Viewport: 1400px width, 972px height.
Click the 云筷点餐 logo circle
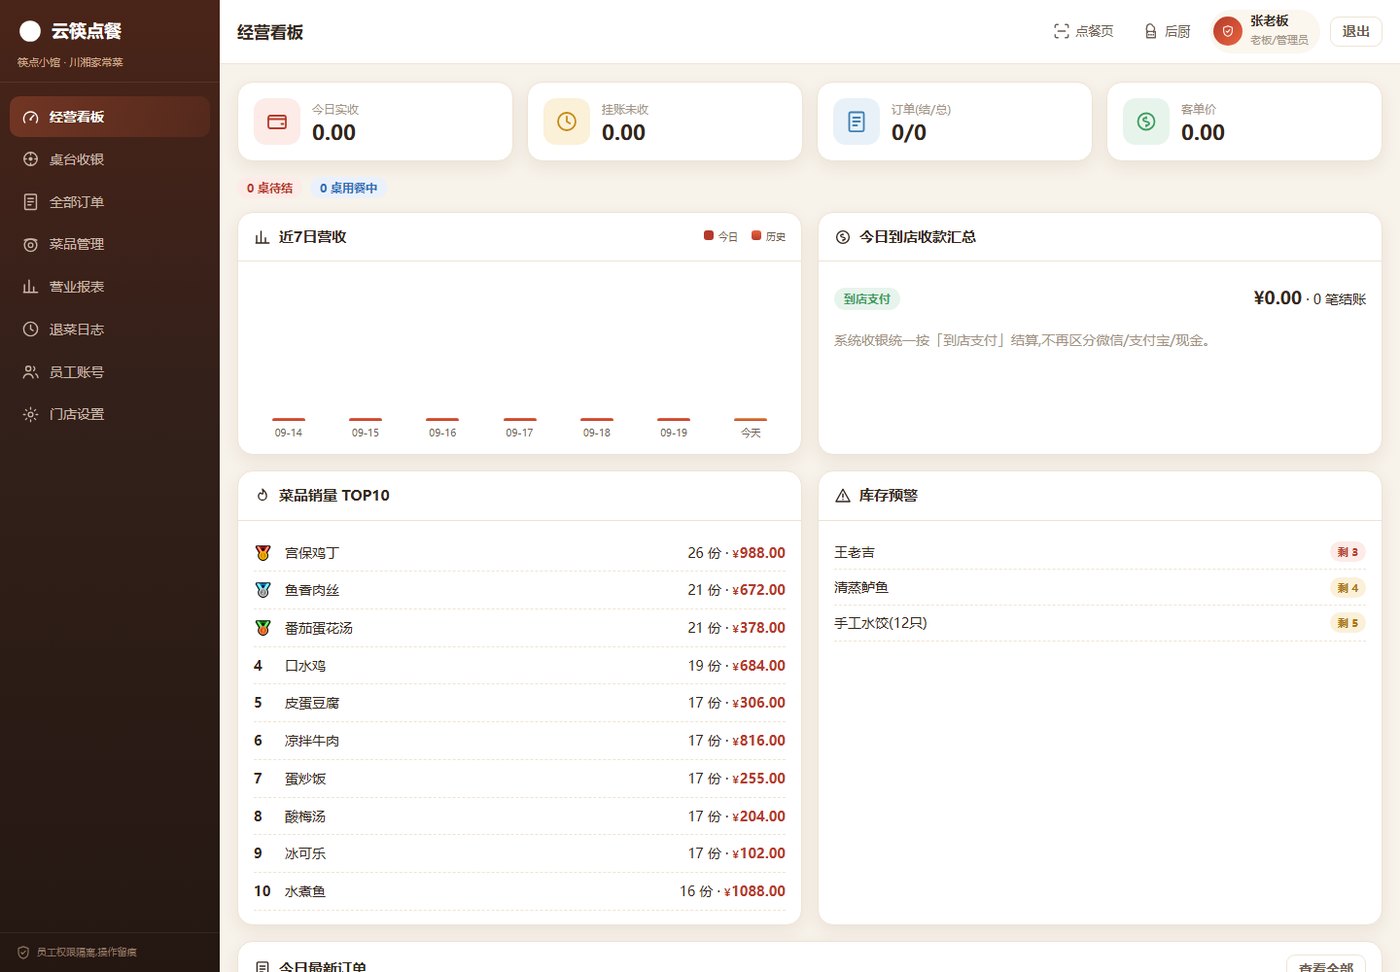pos(30,31)
